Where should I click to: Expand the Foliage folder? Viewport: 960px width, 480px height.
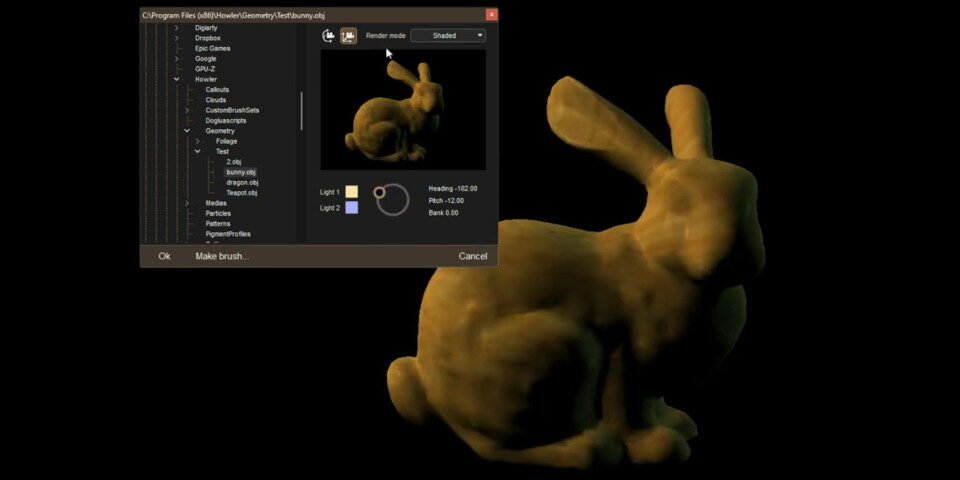[198, 141]
